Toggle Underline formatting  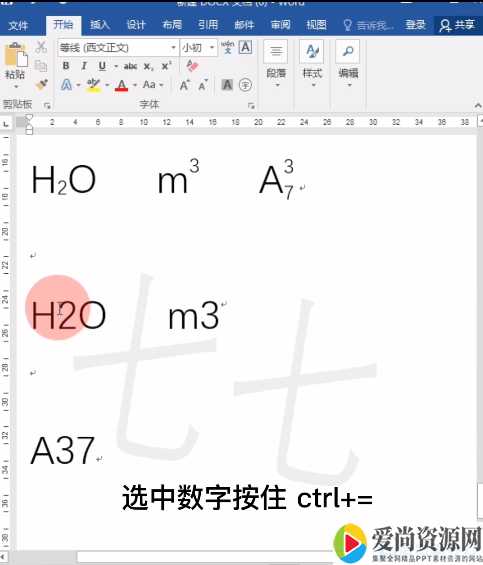(102, 66)
